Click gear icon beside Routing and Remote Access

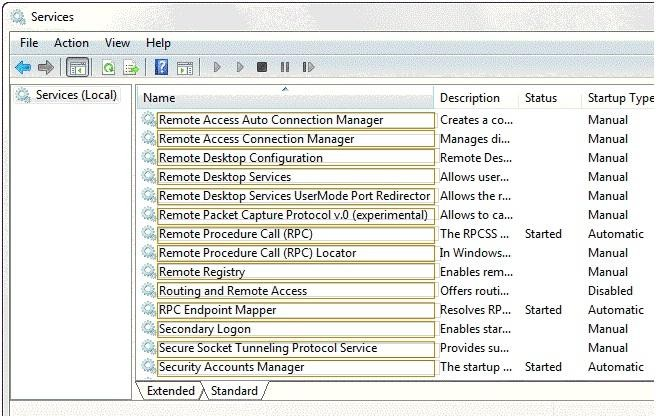pos(148,290)
